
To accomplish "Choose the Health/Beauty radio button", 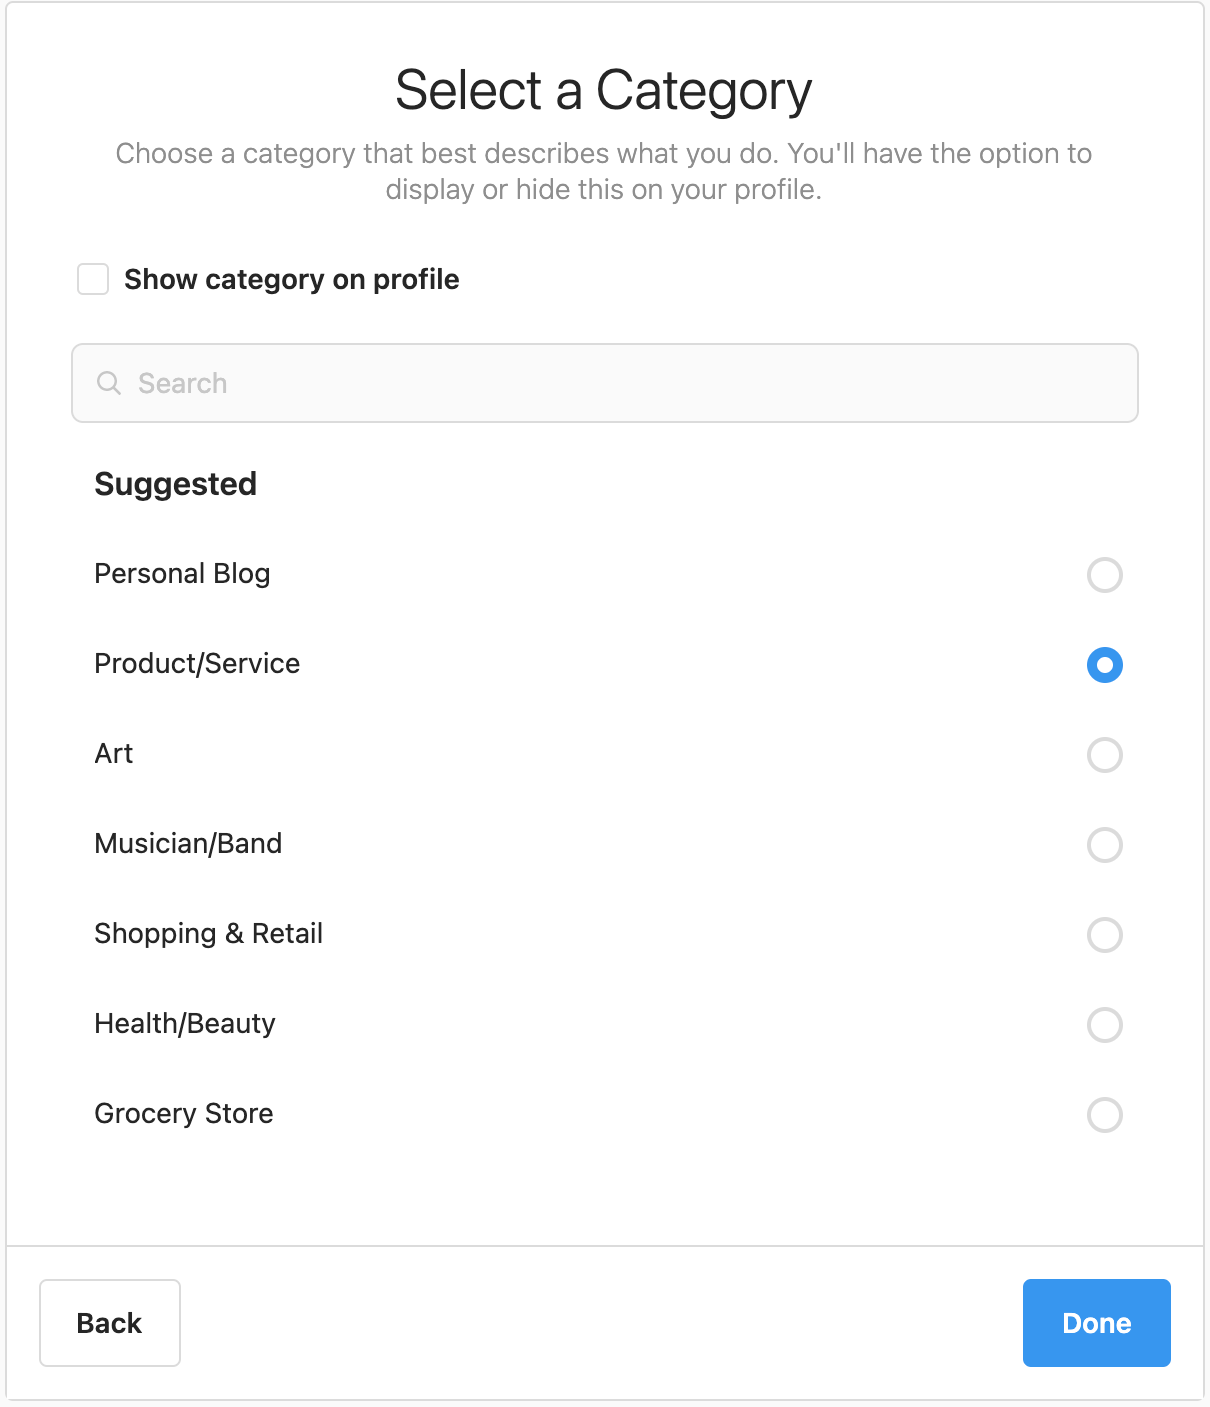I will (1105, 1025).
